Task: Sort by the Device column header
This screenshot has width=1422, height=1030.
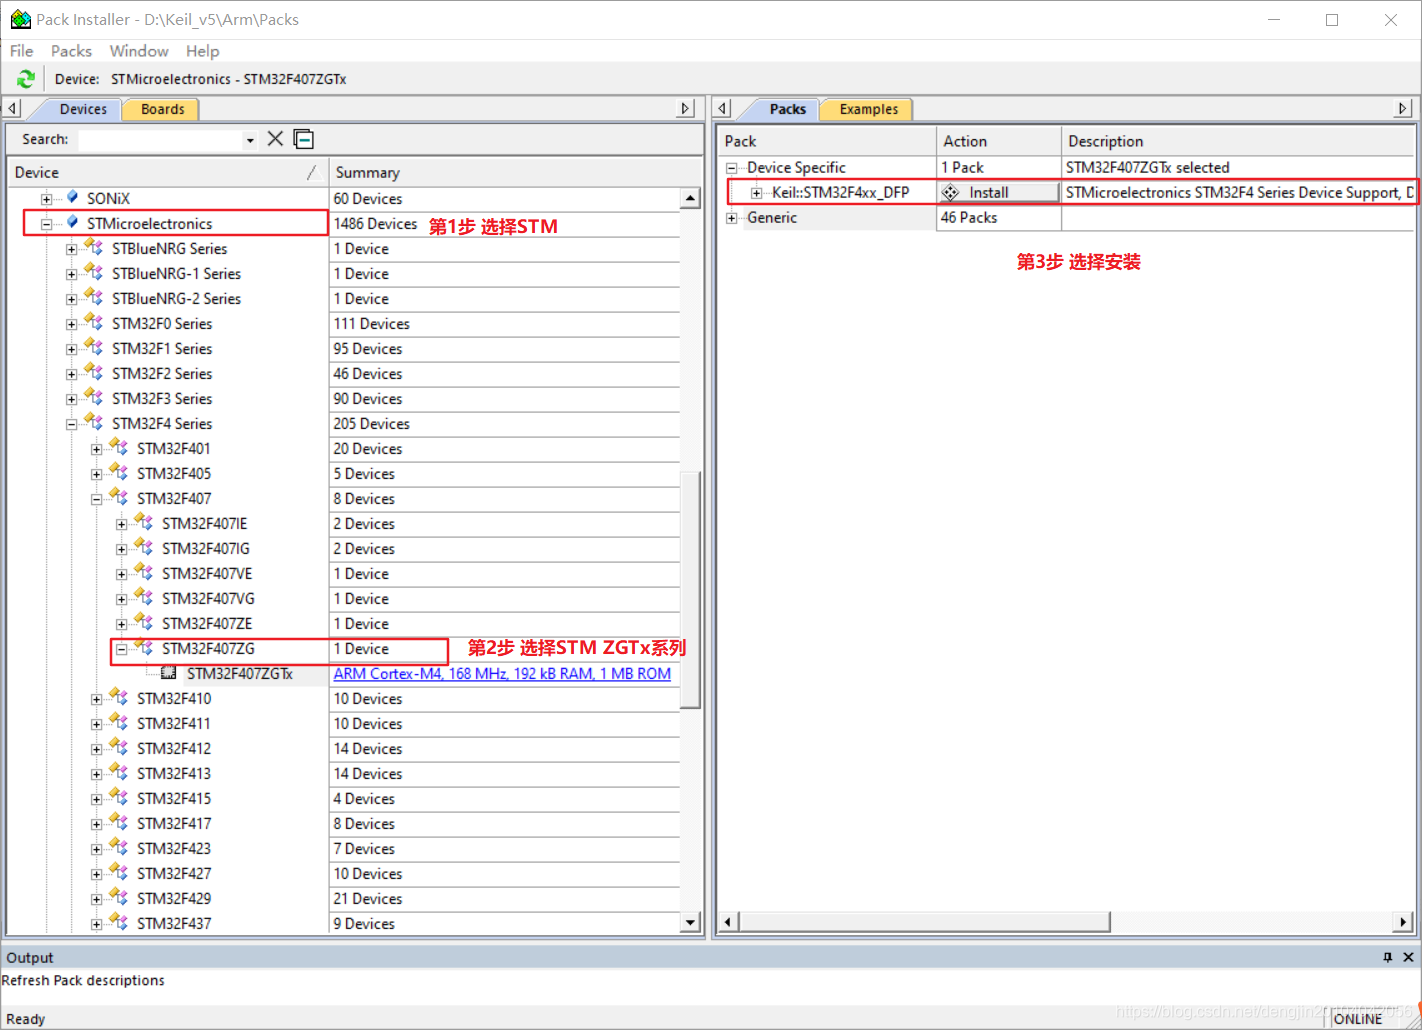Action: 168,172
